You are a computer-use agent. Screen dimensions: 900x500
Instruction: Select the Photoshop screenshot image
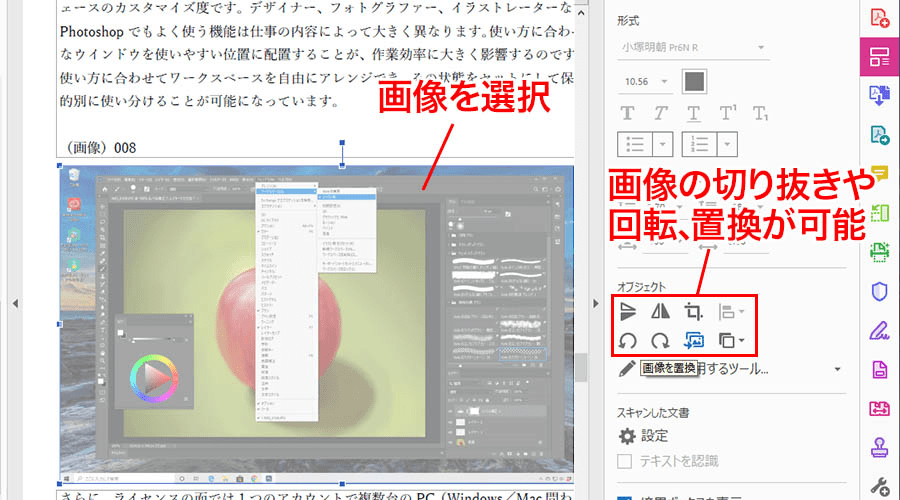pyautogui.click(x=316, y=324)
